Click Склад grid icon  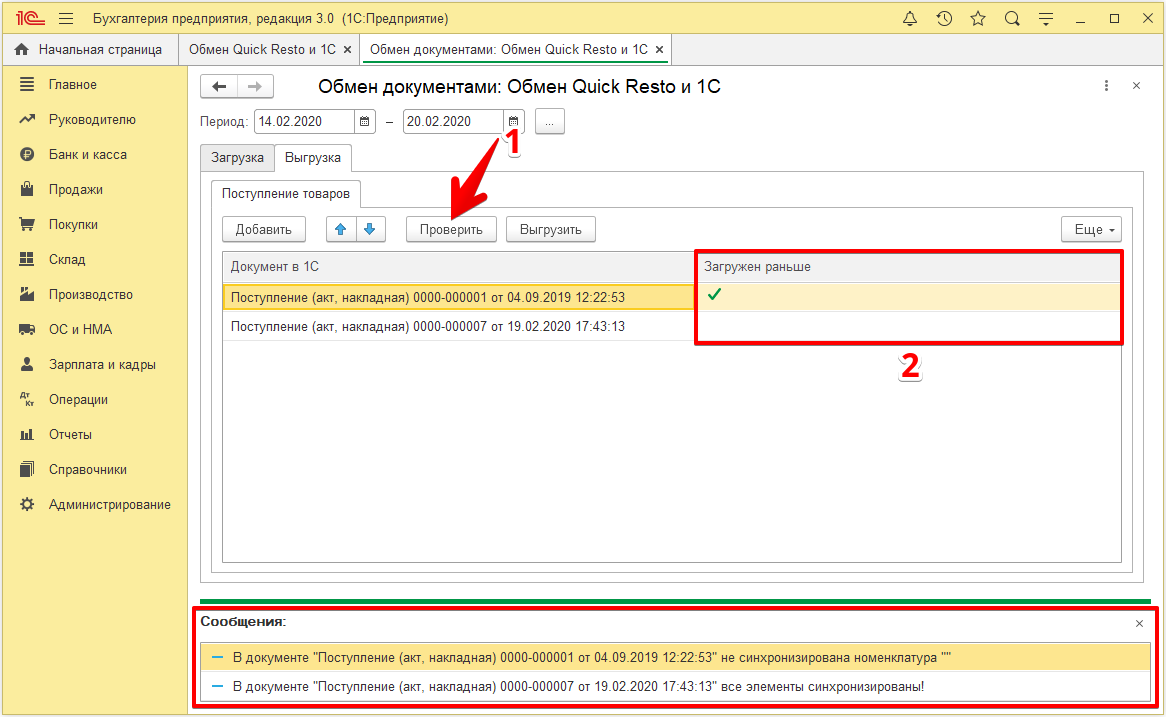click(27, 259)
